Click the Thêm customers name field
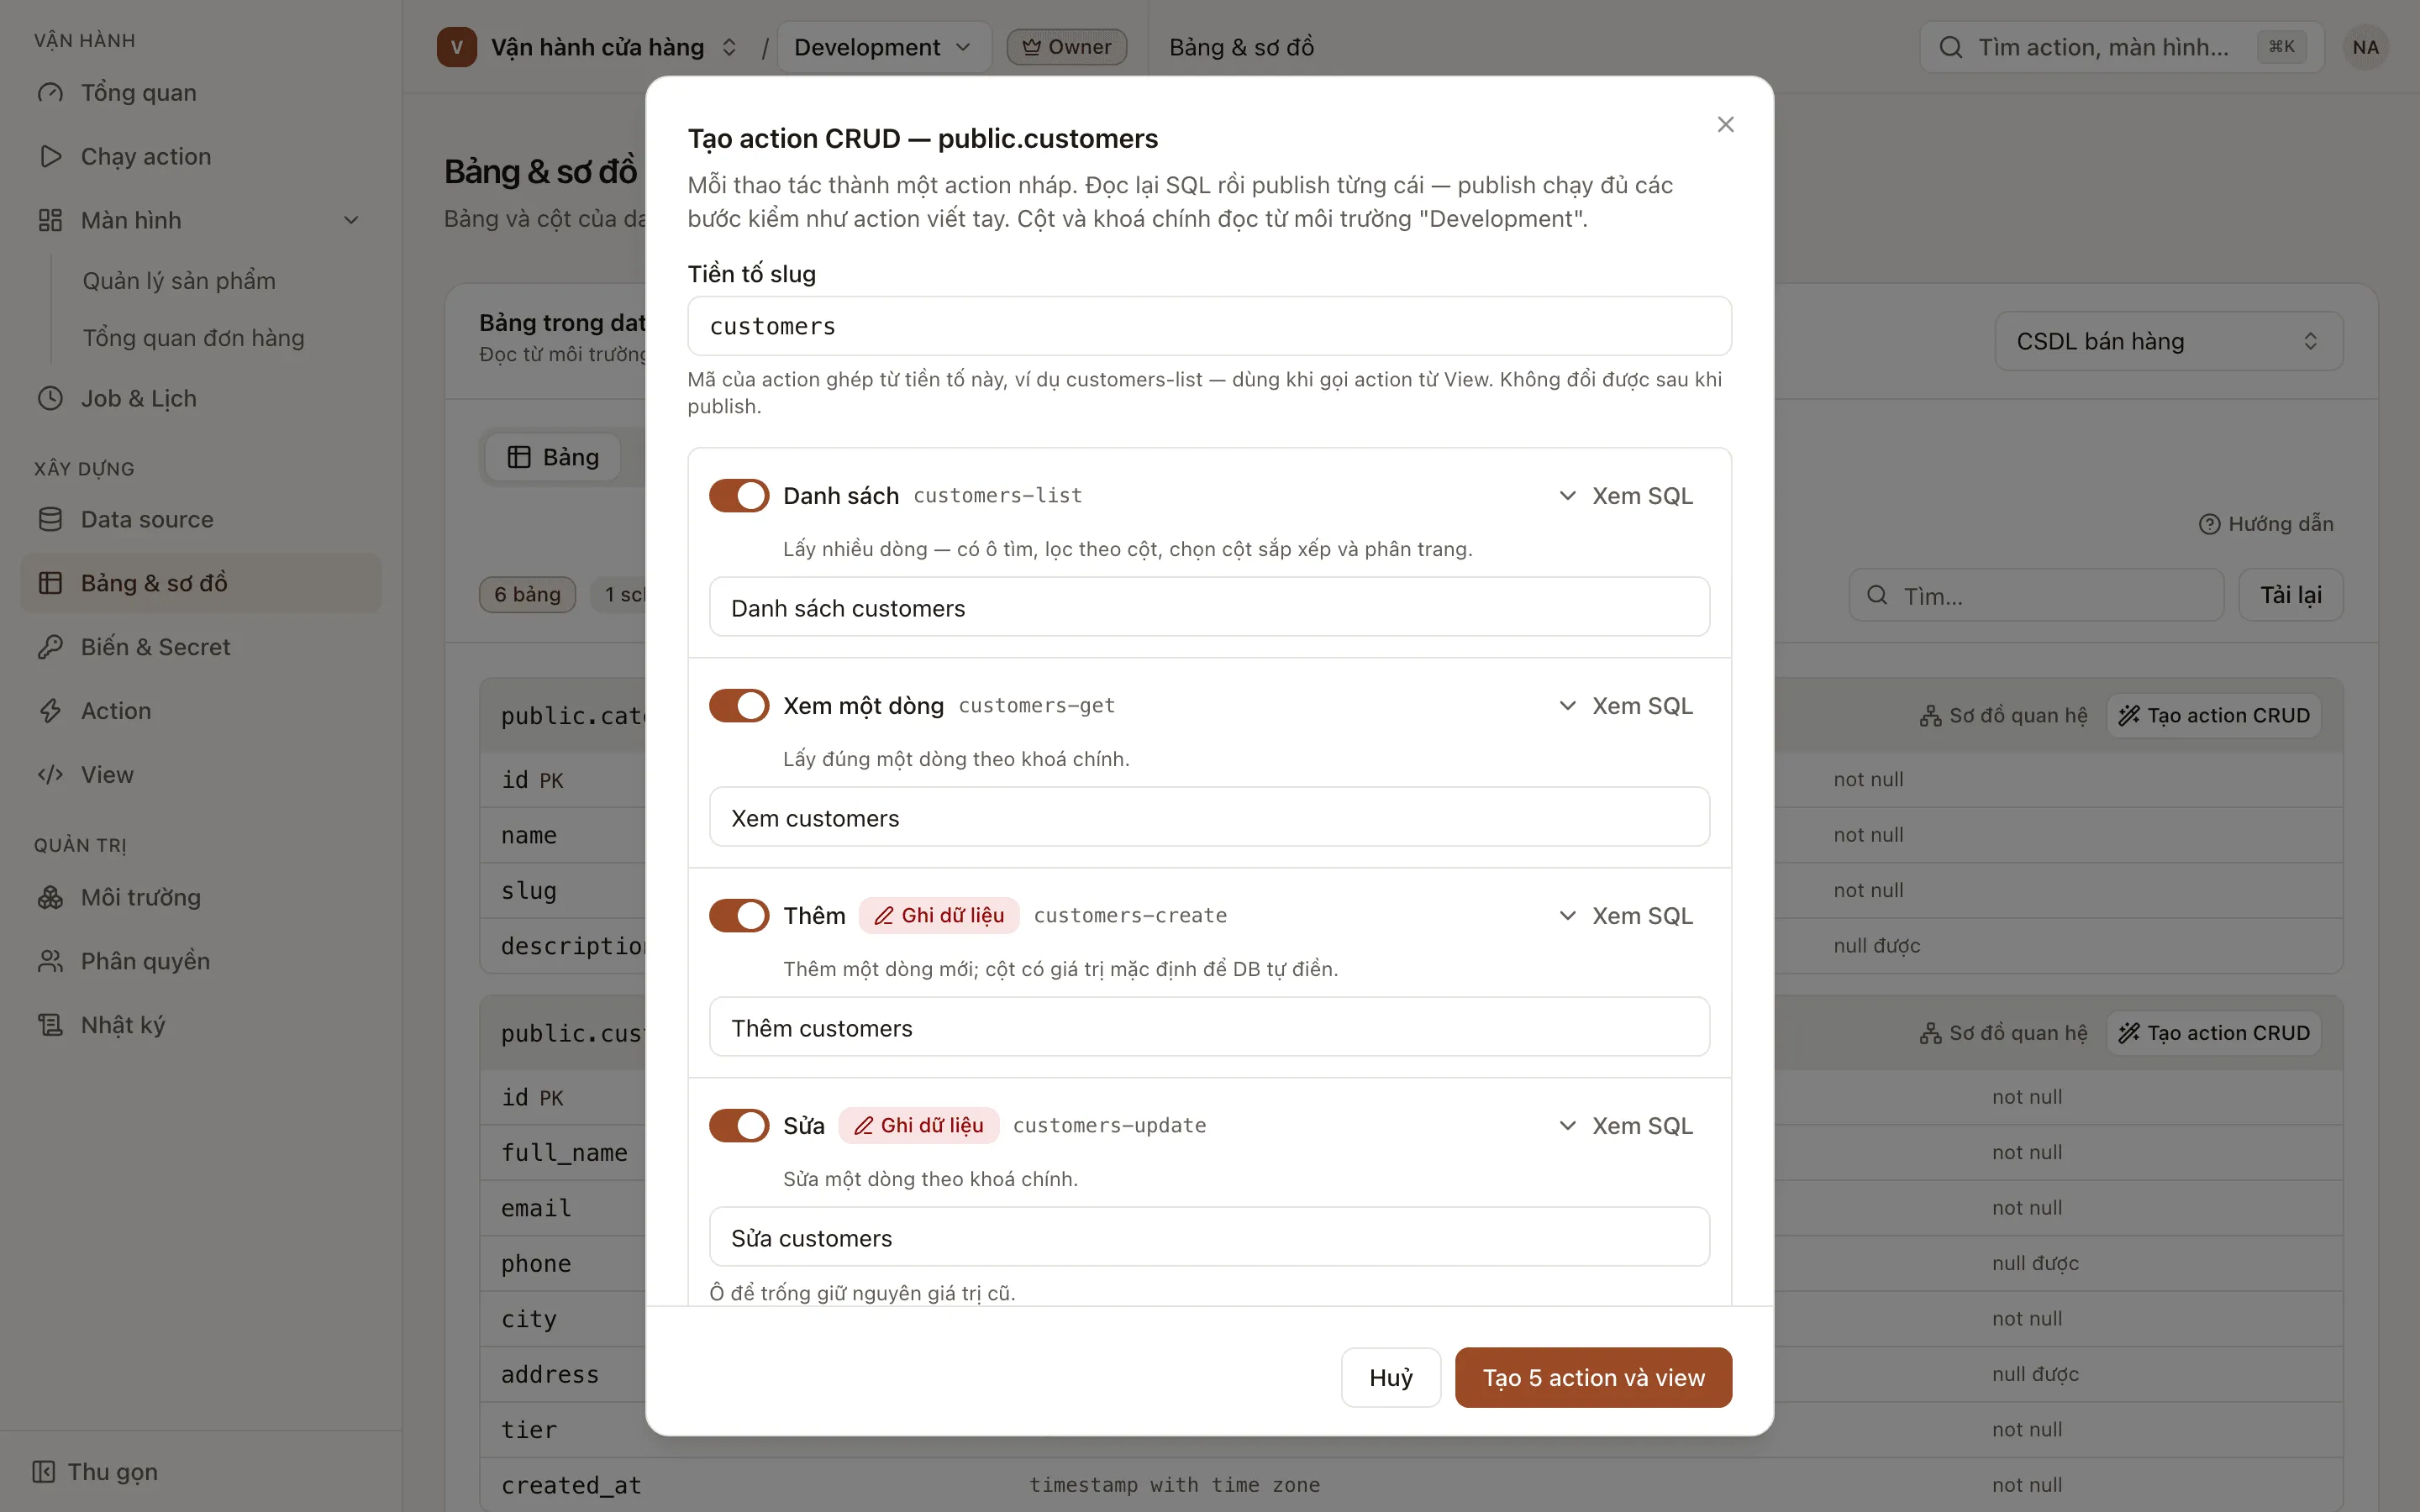 (1209, 1027)
